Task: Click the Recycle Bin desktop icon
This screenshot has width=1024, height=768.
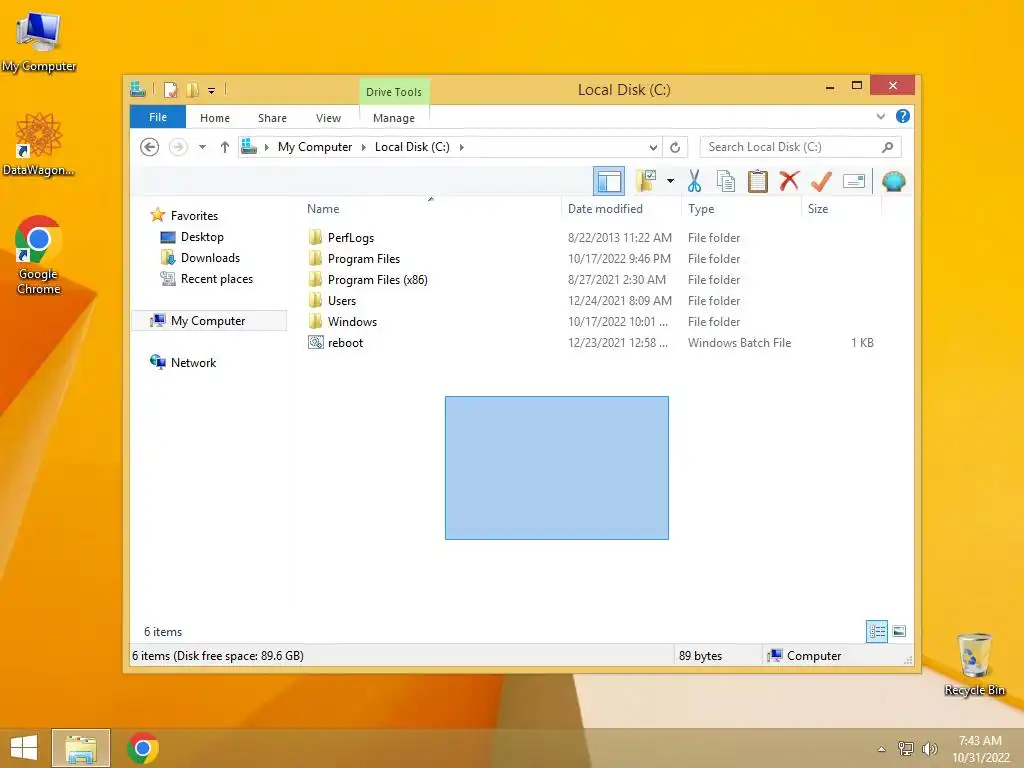Action: click(x=974, y=665)
